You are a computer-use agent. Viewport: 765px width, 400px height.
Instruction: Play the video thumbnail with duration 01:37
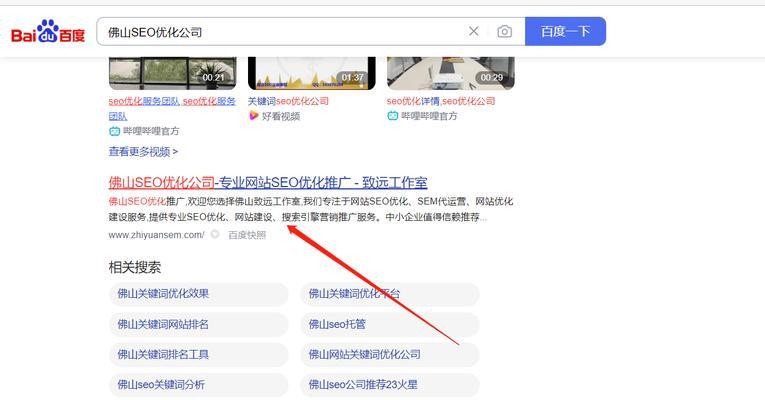(312, 73)
